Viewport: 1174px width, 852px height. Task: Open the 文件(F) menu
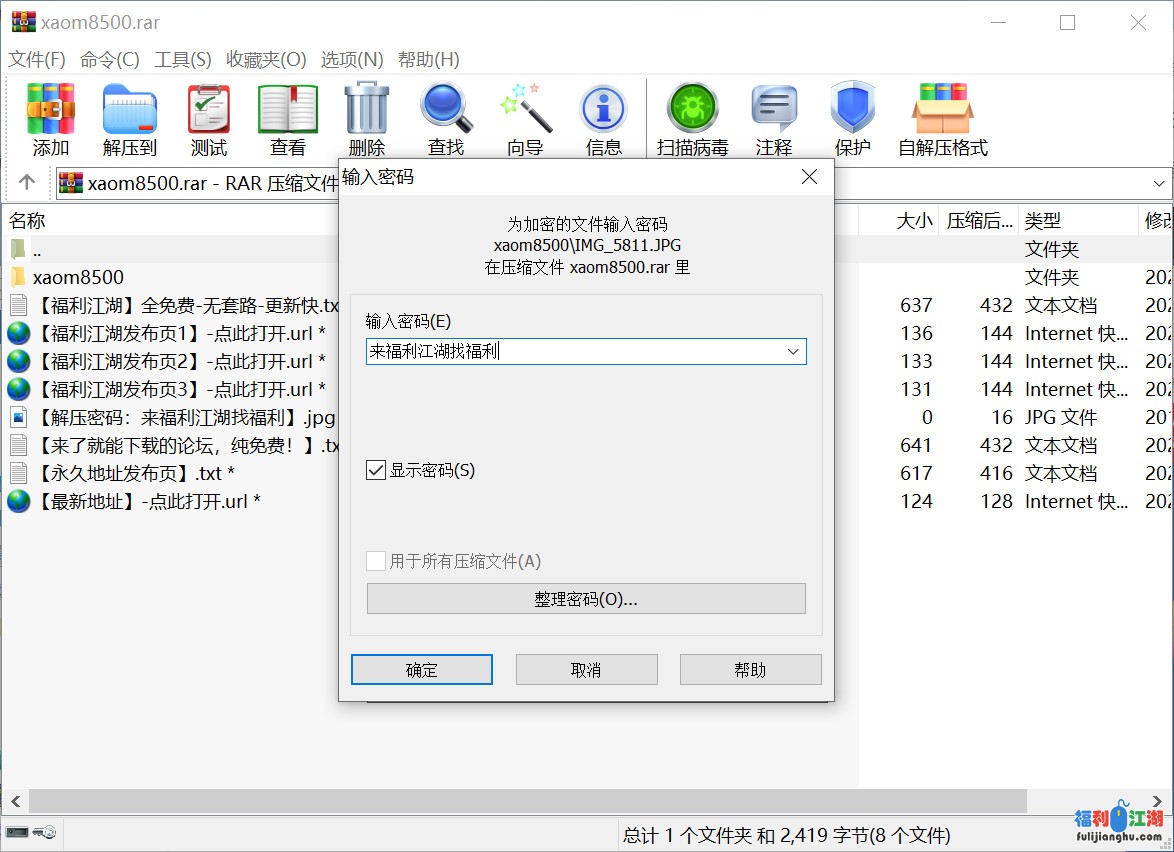click(37, 60)
